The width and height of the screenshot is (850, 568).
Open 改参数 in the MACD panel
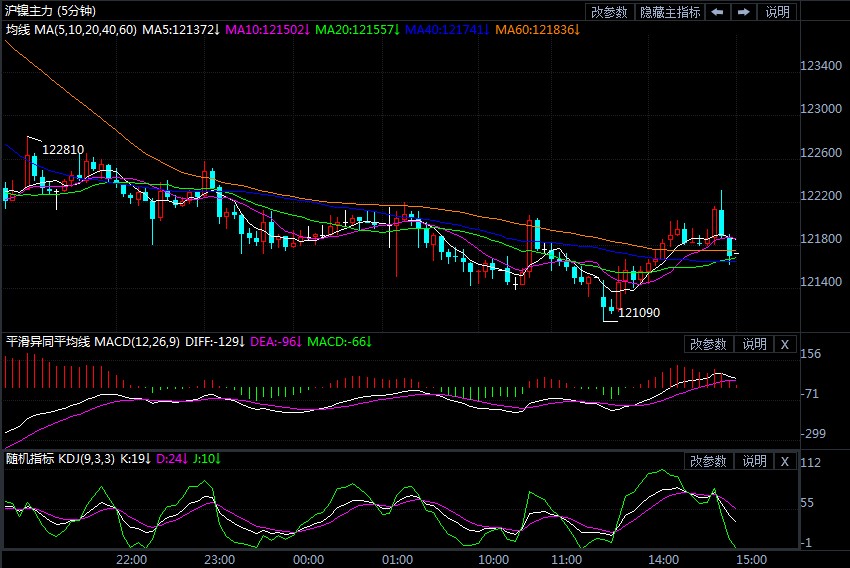(708, 344)
